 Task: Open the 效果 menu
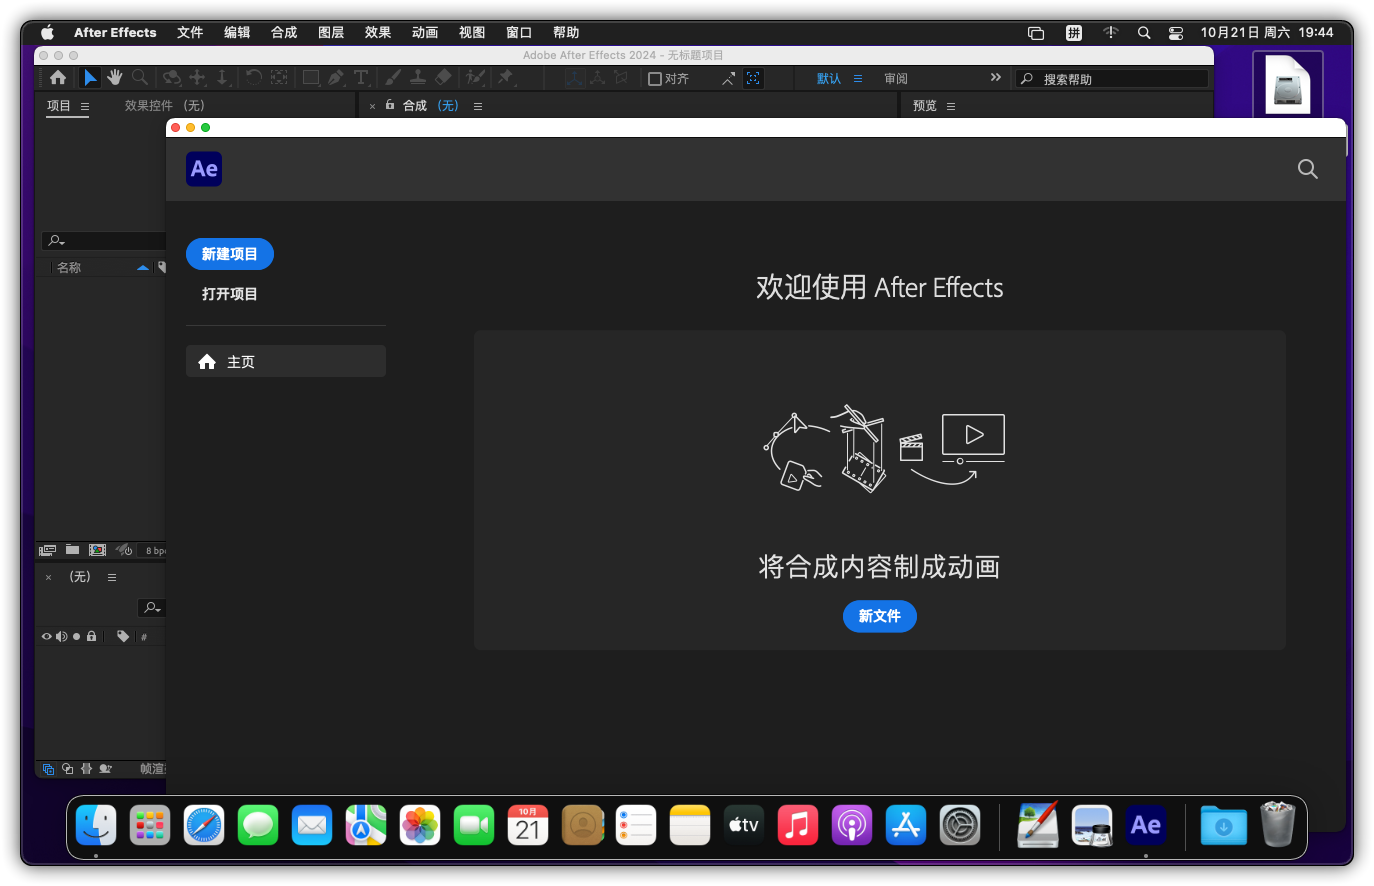(x=378, y=32)
